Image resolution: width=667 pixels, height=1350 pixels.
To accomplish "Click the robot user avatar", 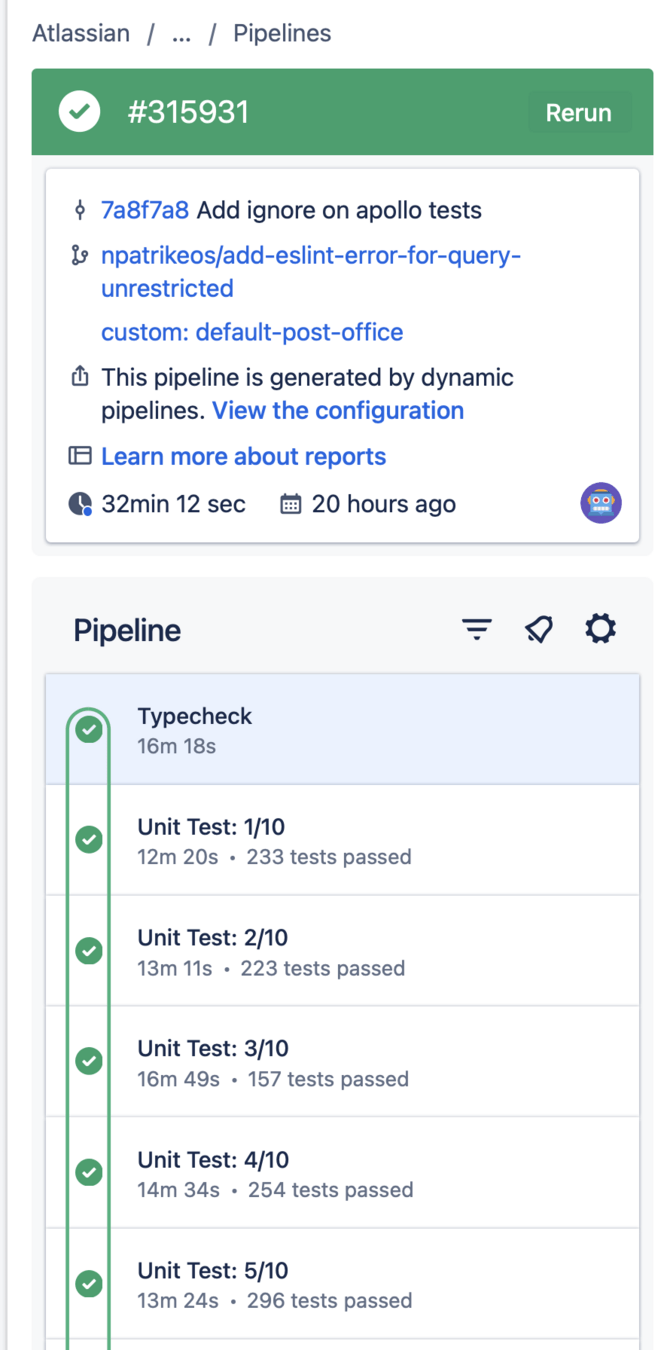I will pos(601,503).
